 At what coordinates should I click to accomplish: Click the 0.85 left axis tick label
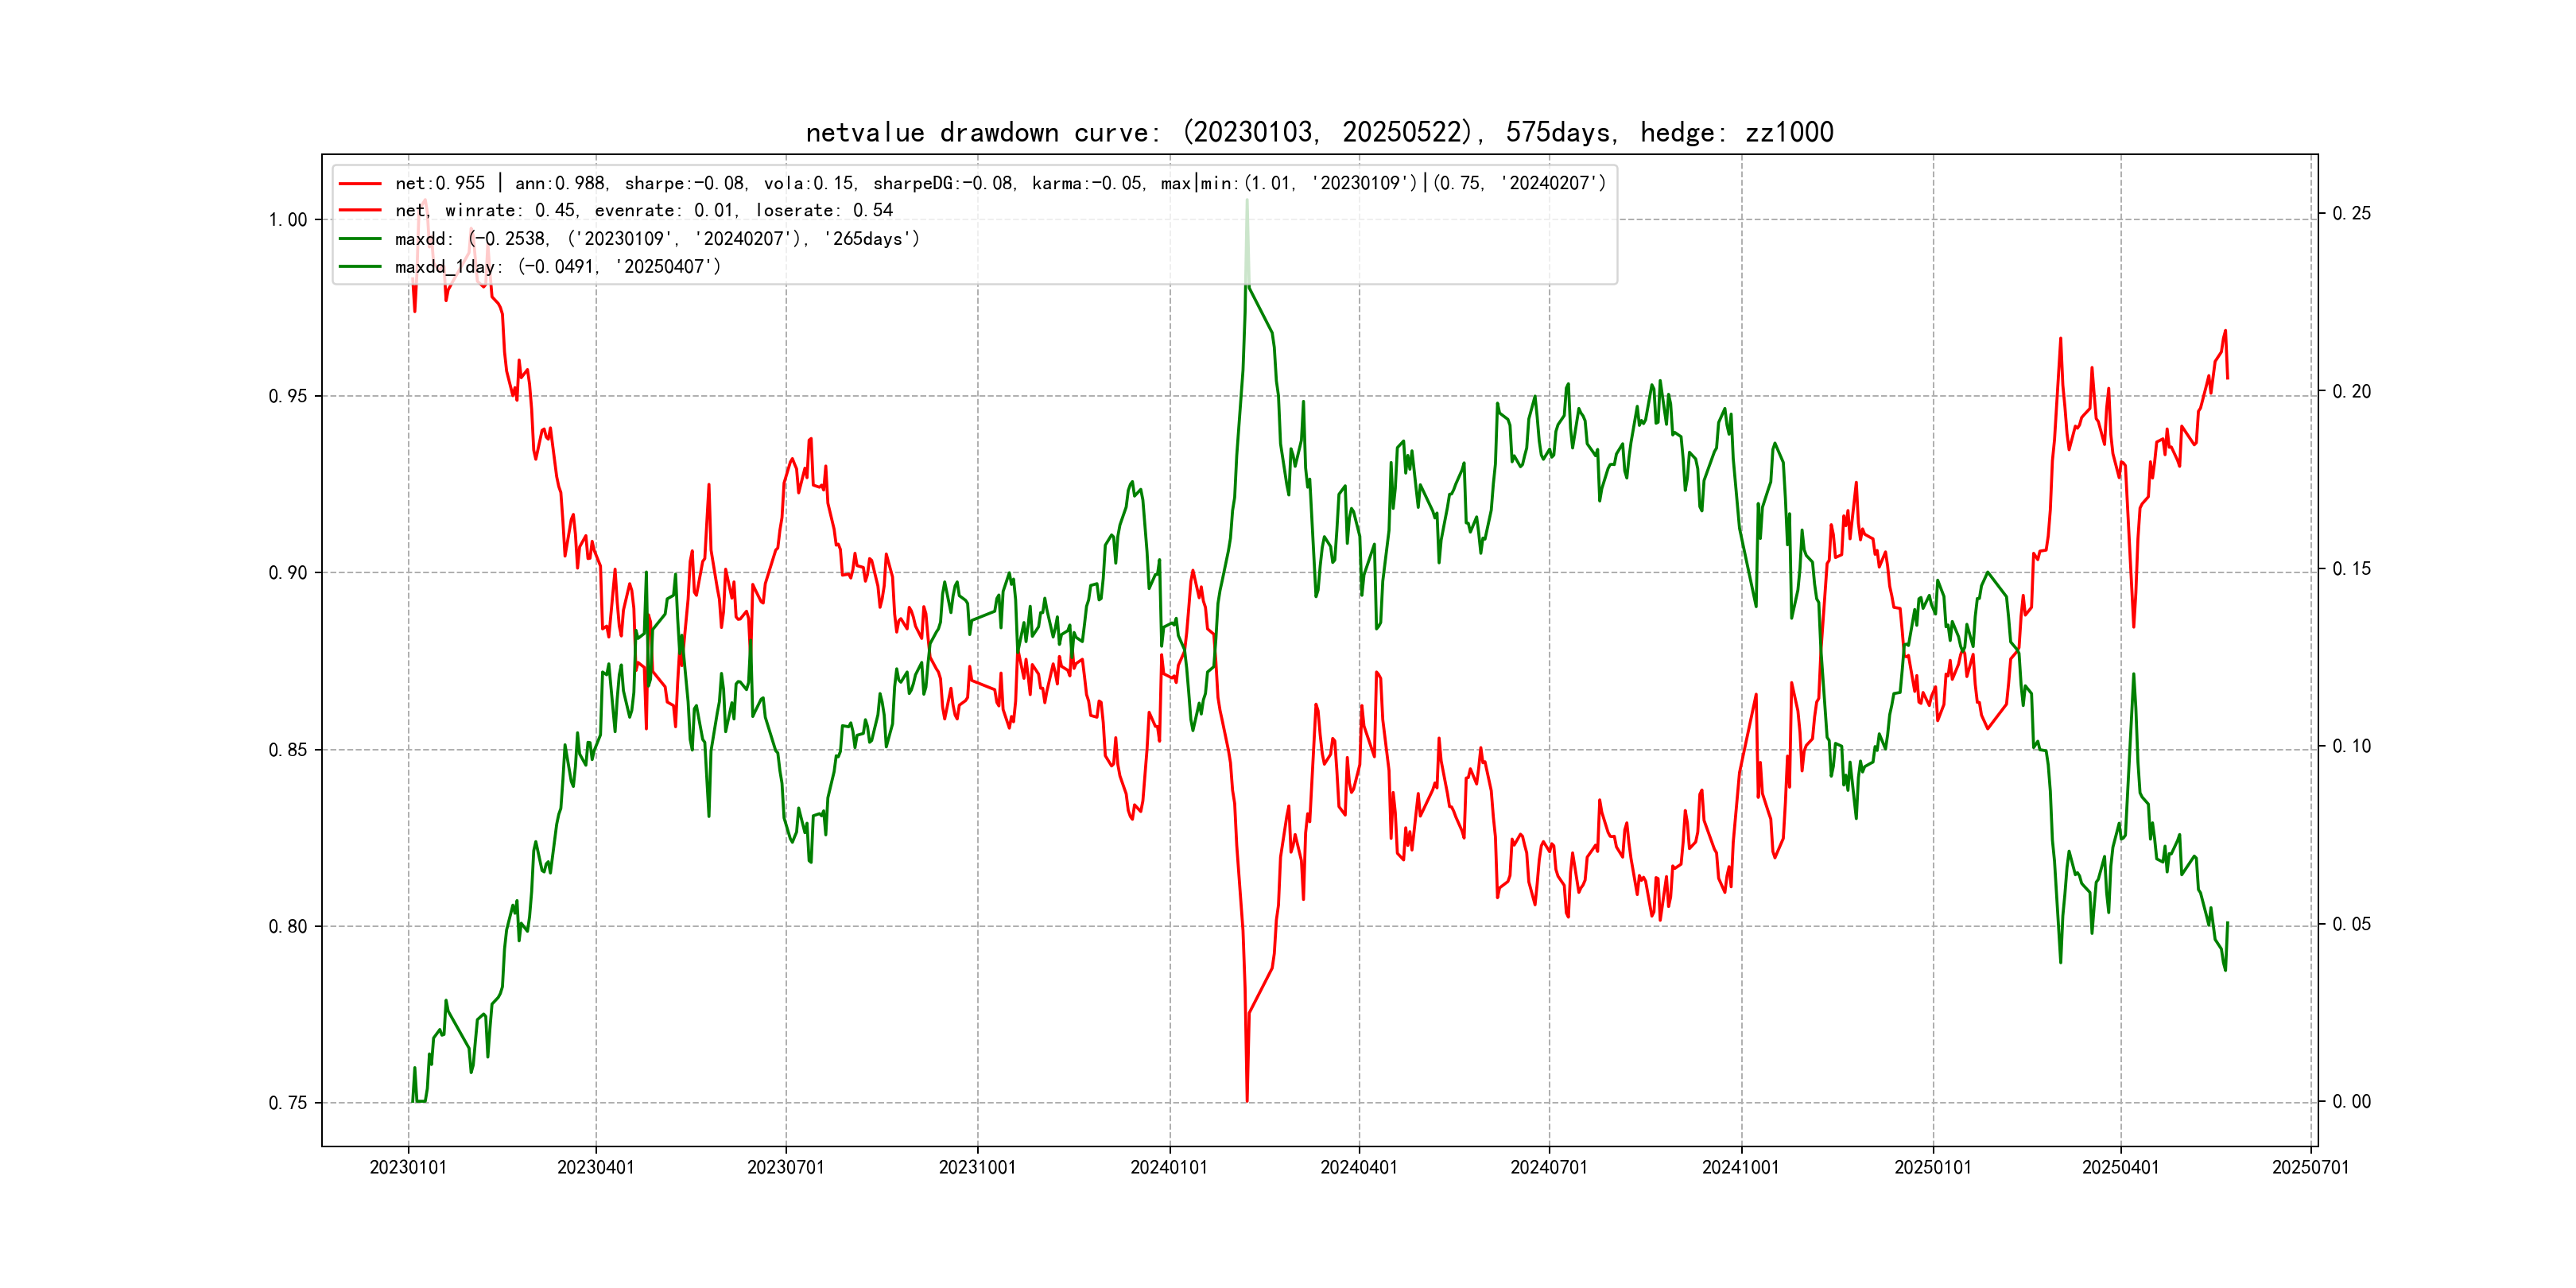(x=288, y=750)
